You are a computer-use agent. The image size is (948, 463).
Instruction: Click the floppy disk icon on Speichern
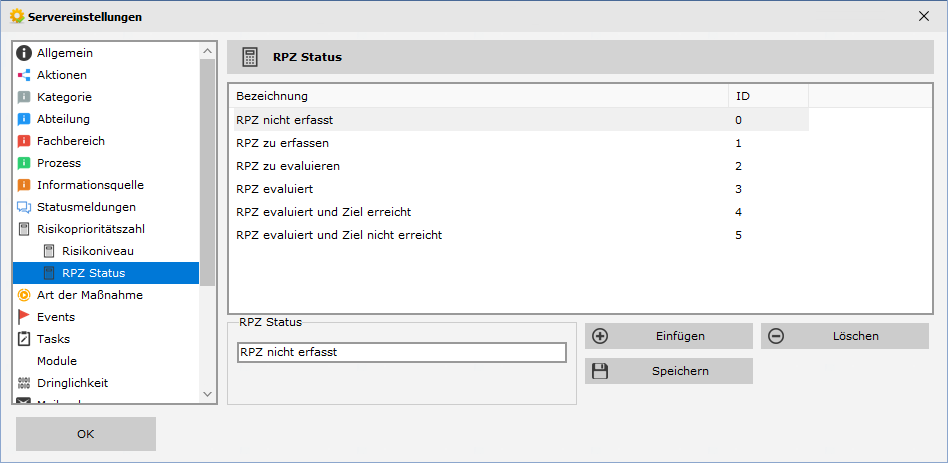(600, 371)
